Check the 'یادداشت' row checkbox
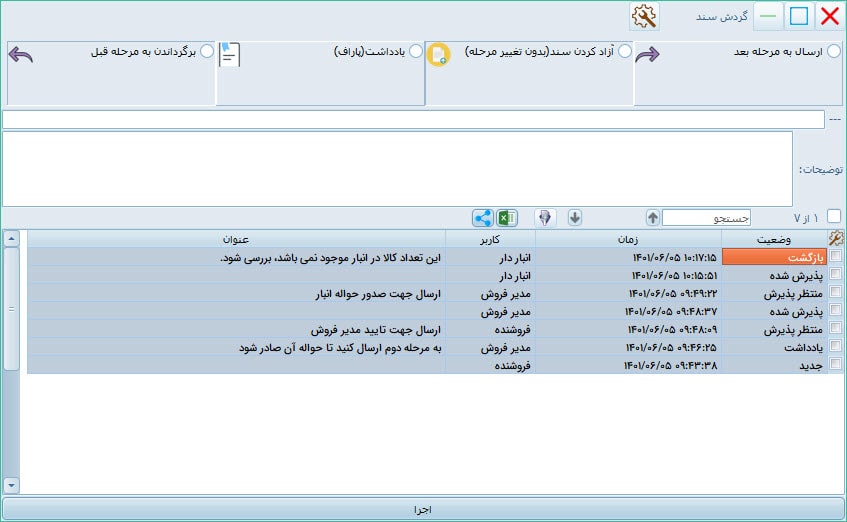 (x=836, y=346)
